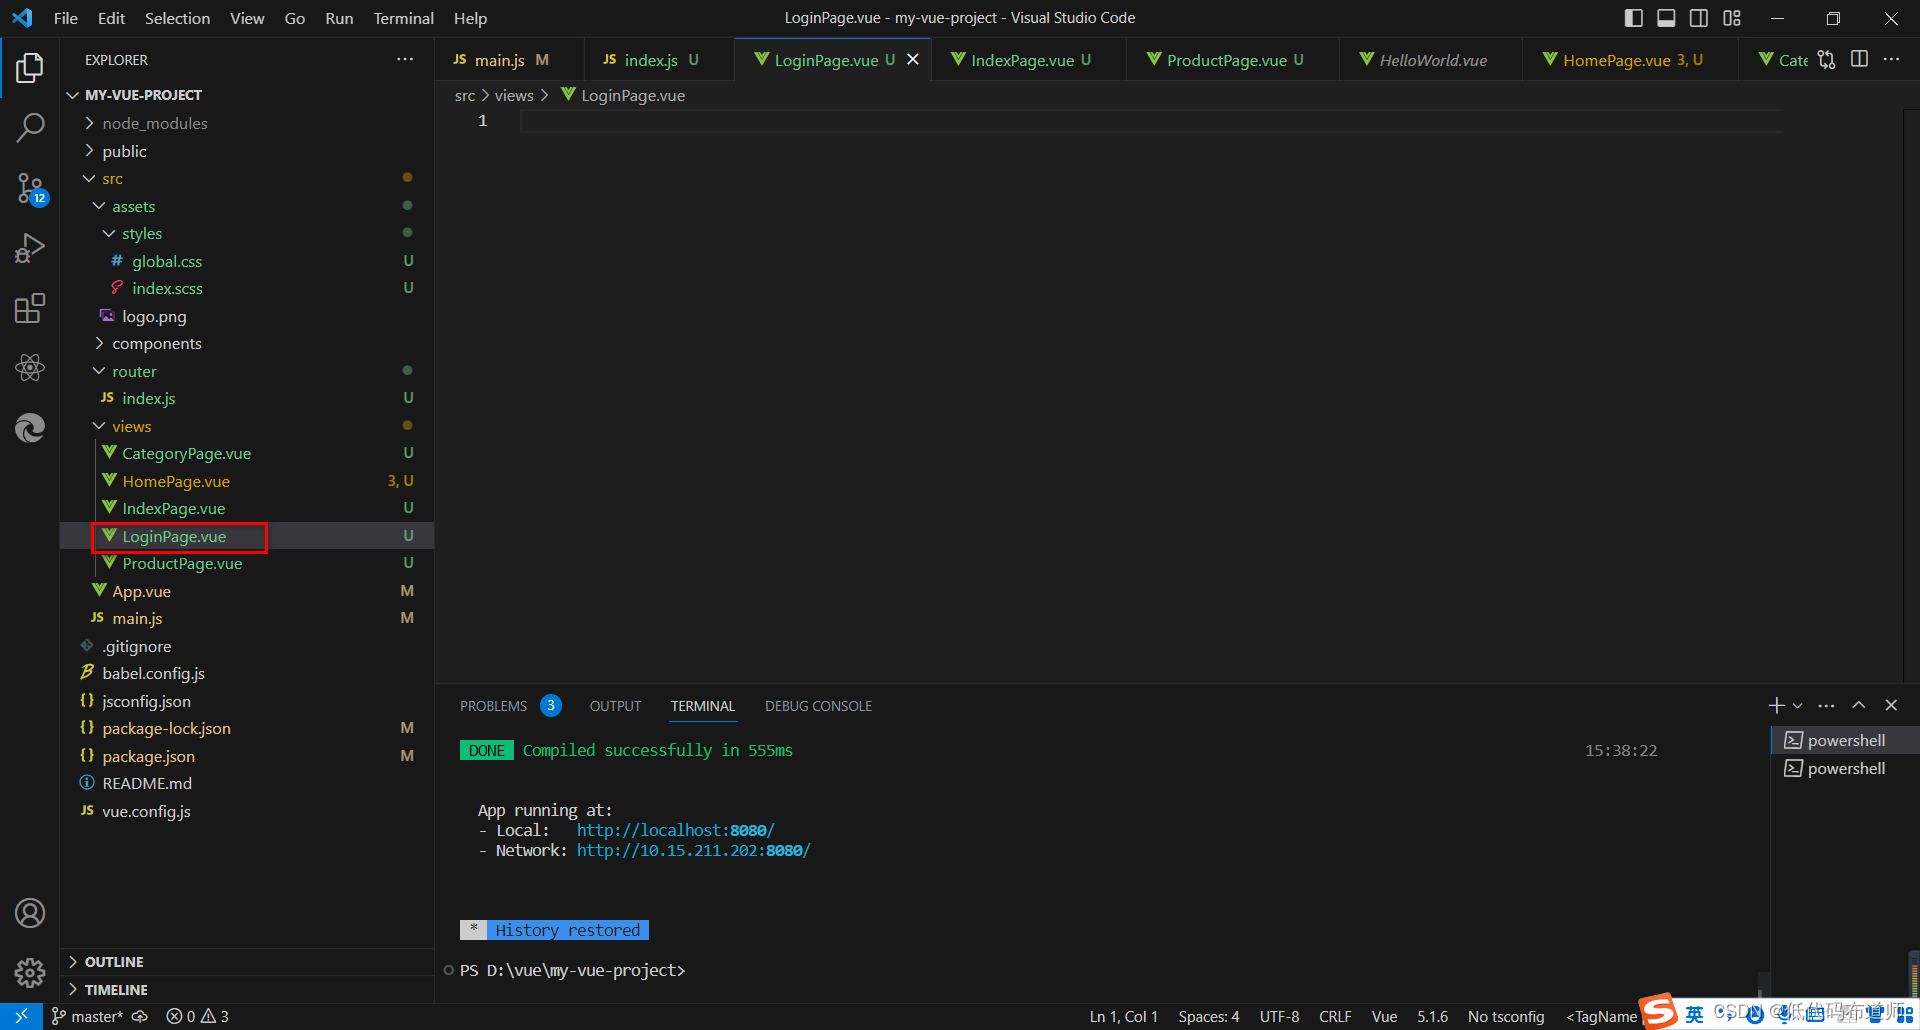Open the Extensions view
Image resolution: width=1920 pixels, height=1030 pixels.
[x=29, y=308]
